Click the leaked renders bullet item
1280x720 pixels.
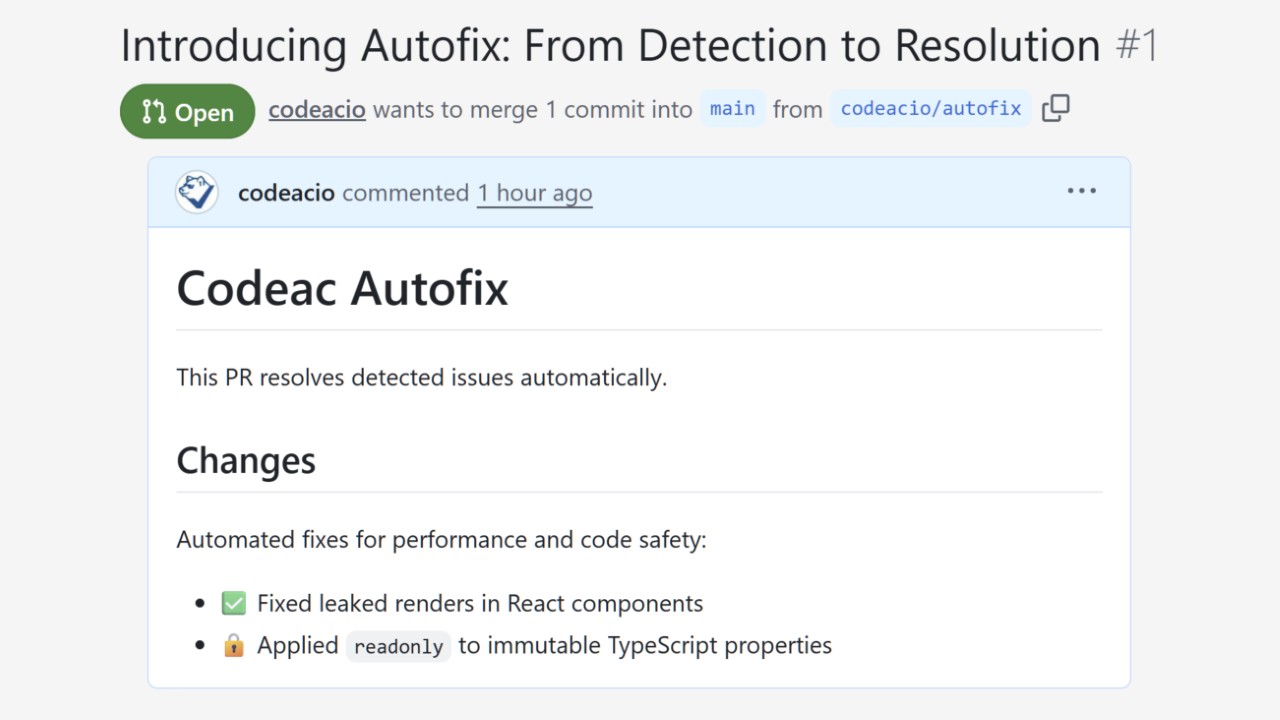[480, 603]
